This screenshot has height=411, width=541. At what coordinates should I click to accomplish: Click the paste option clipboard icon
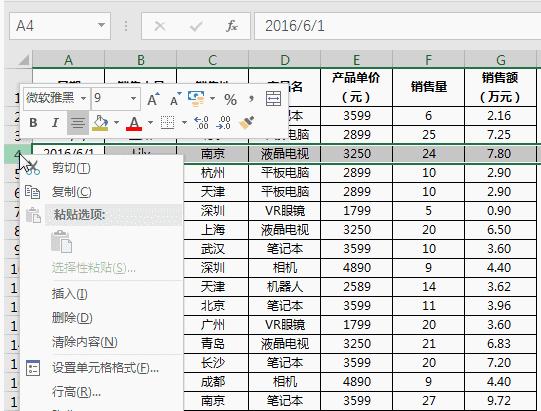click(61, 241)
